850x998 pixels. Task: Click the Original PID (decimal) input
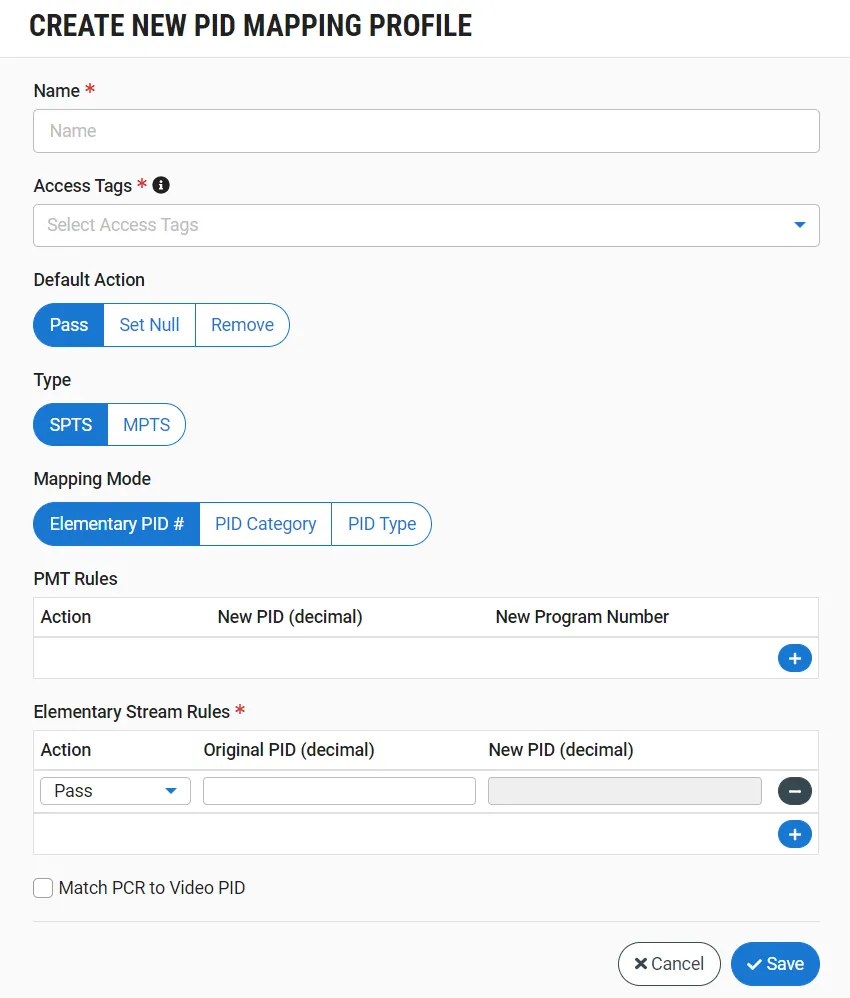pos(339,791)
